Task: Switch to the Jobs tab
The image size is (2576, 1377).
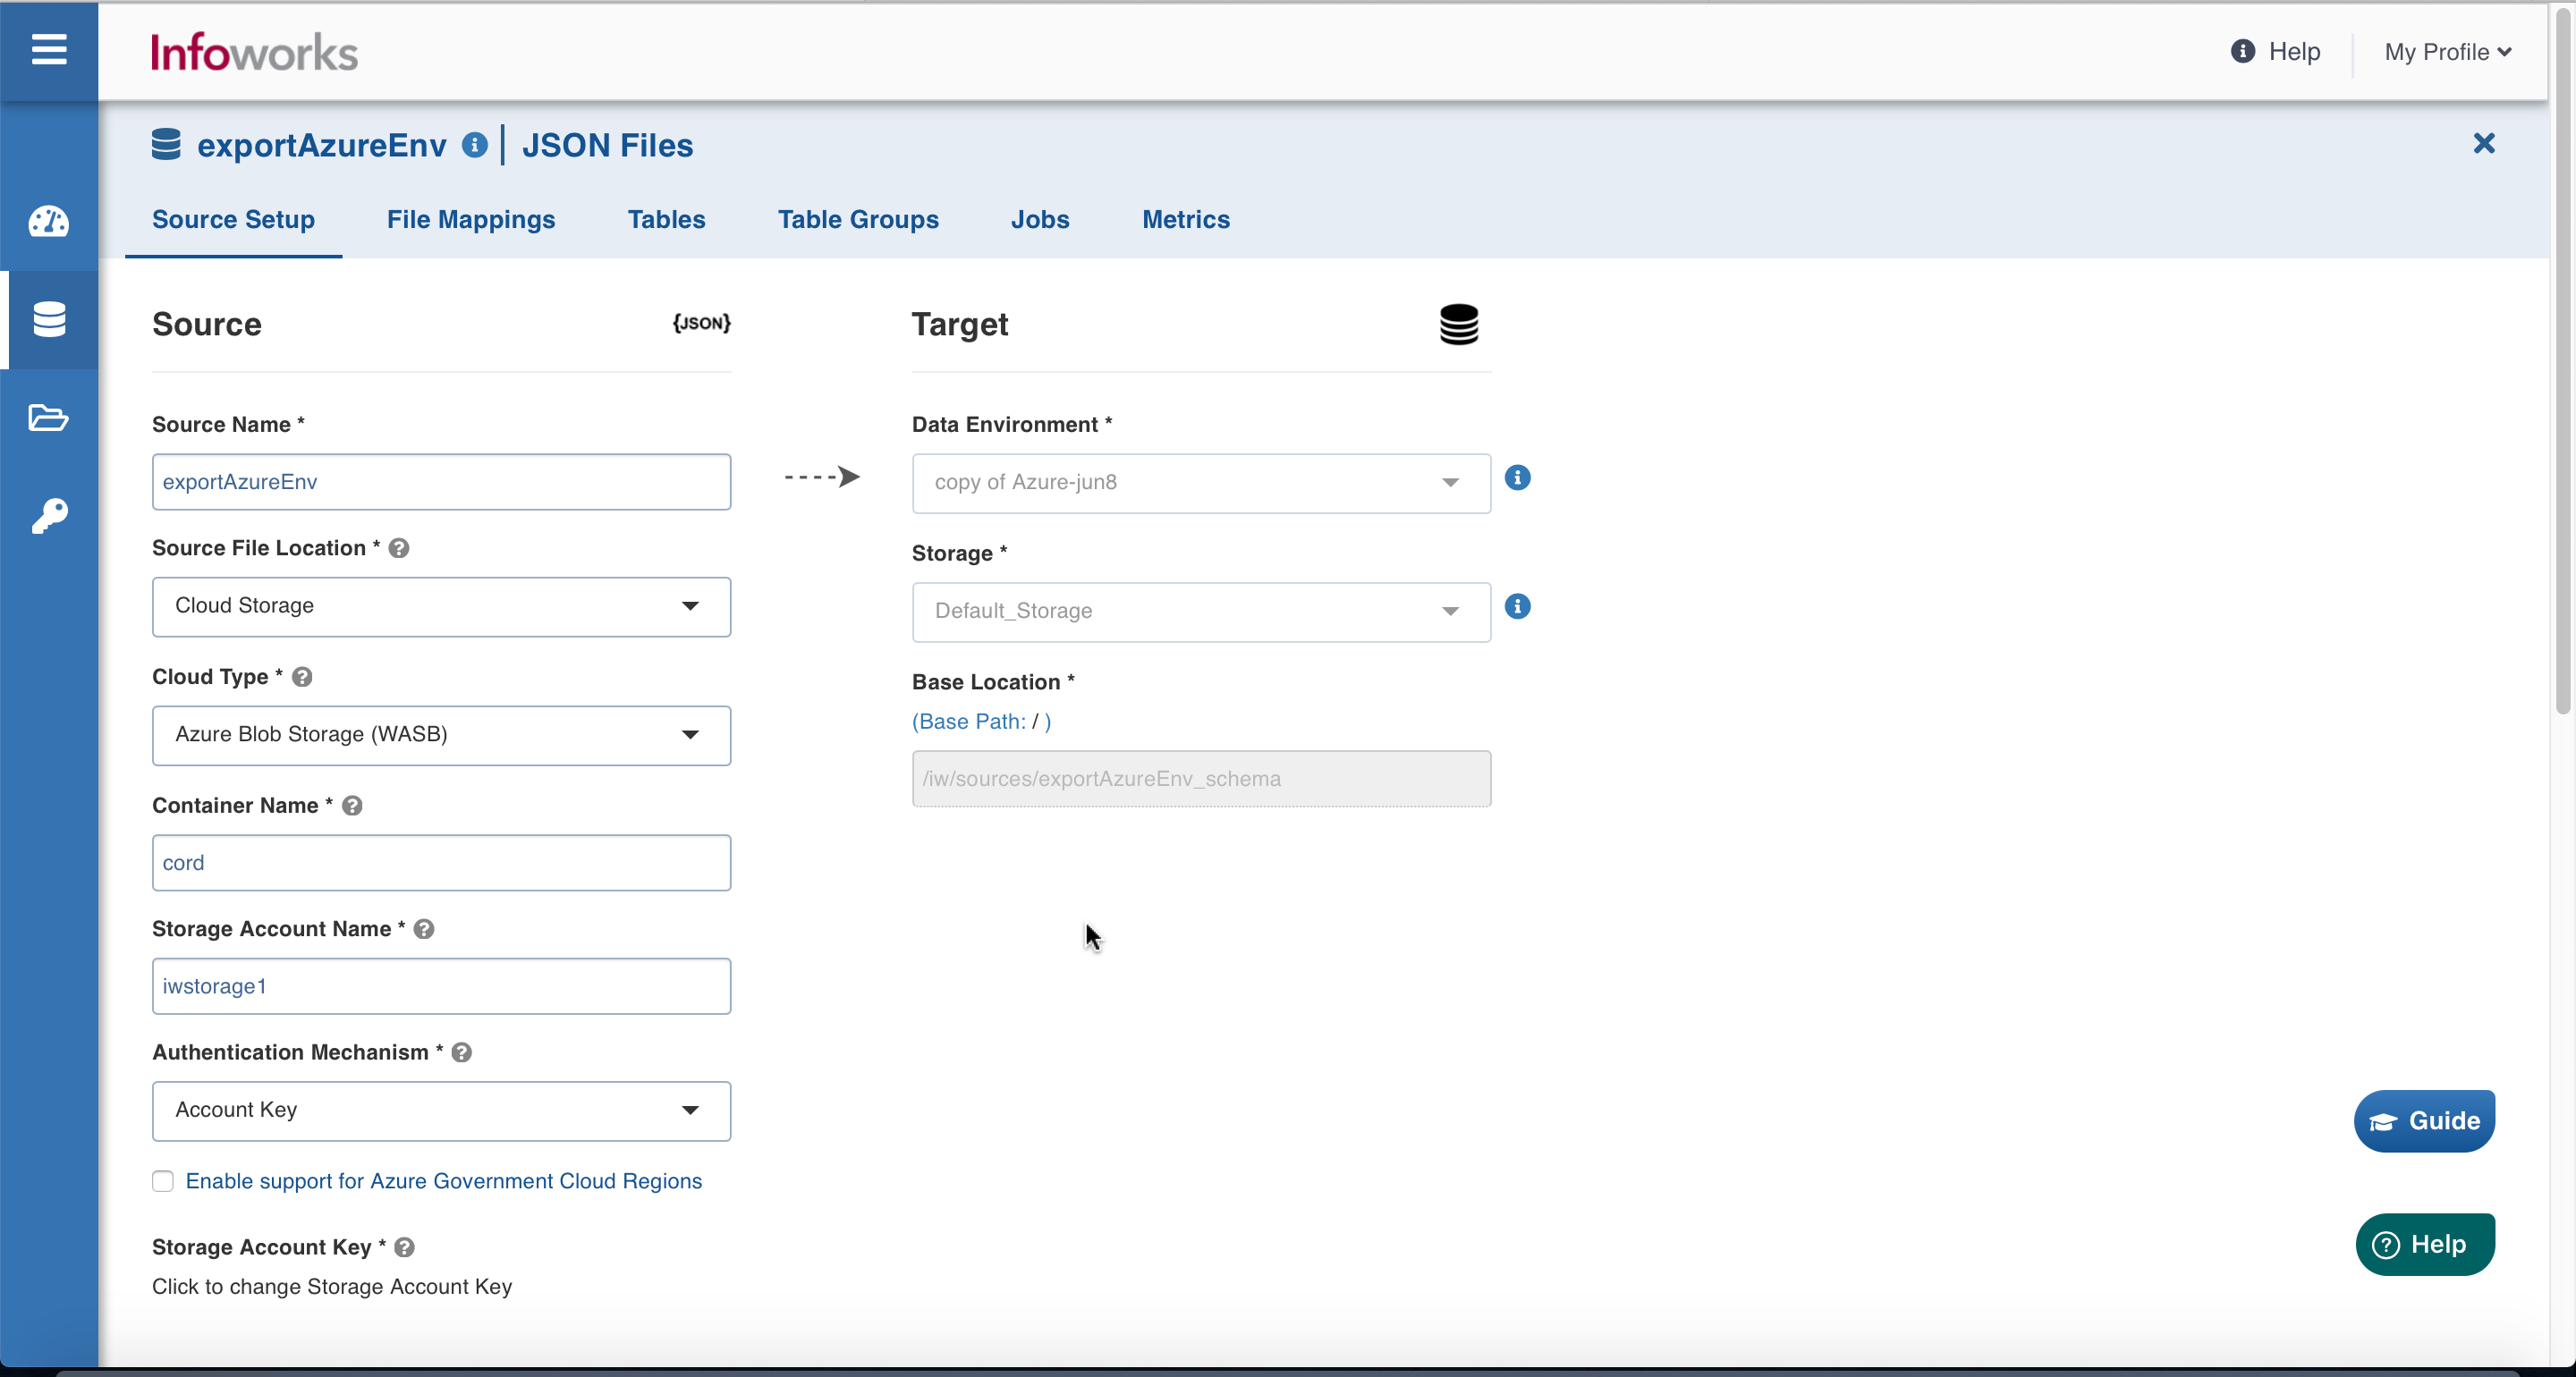Action: point(1040,220)
